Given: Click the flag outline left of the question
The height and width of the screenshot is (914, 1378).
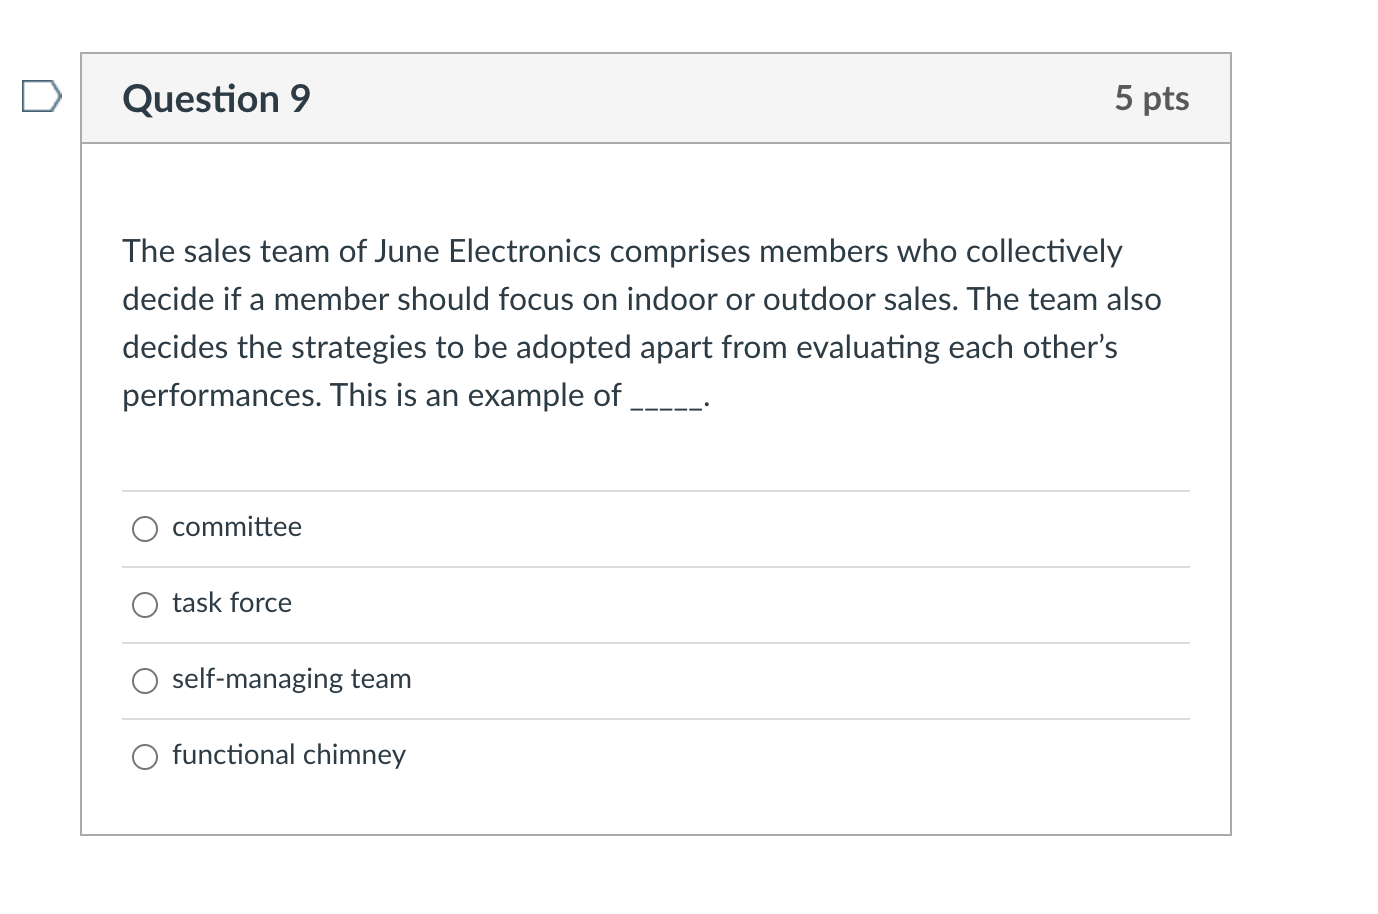Looking at the screenshot, I should pyautogui.click(x=40, y=96).
